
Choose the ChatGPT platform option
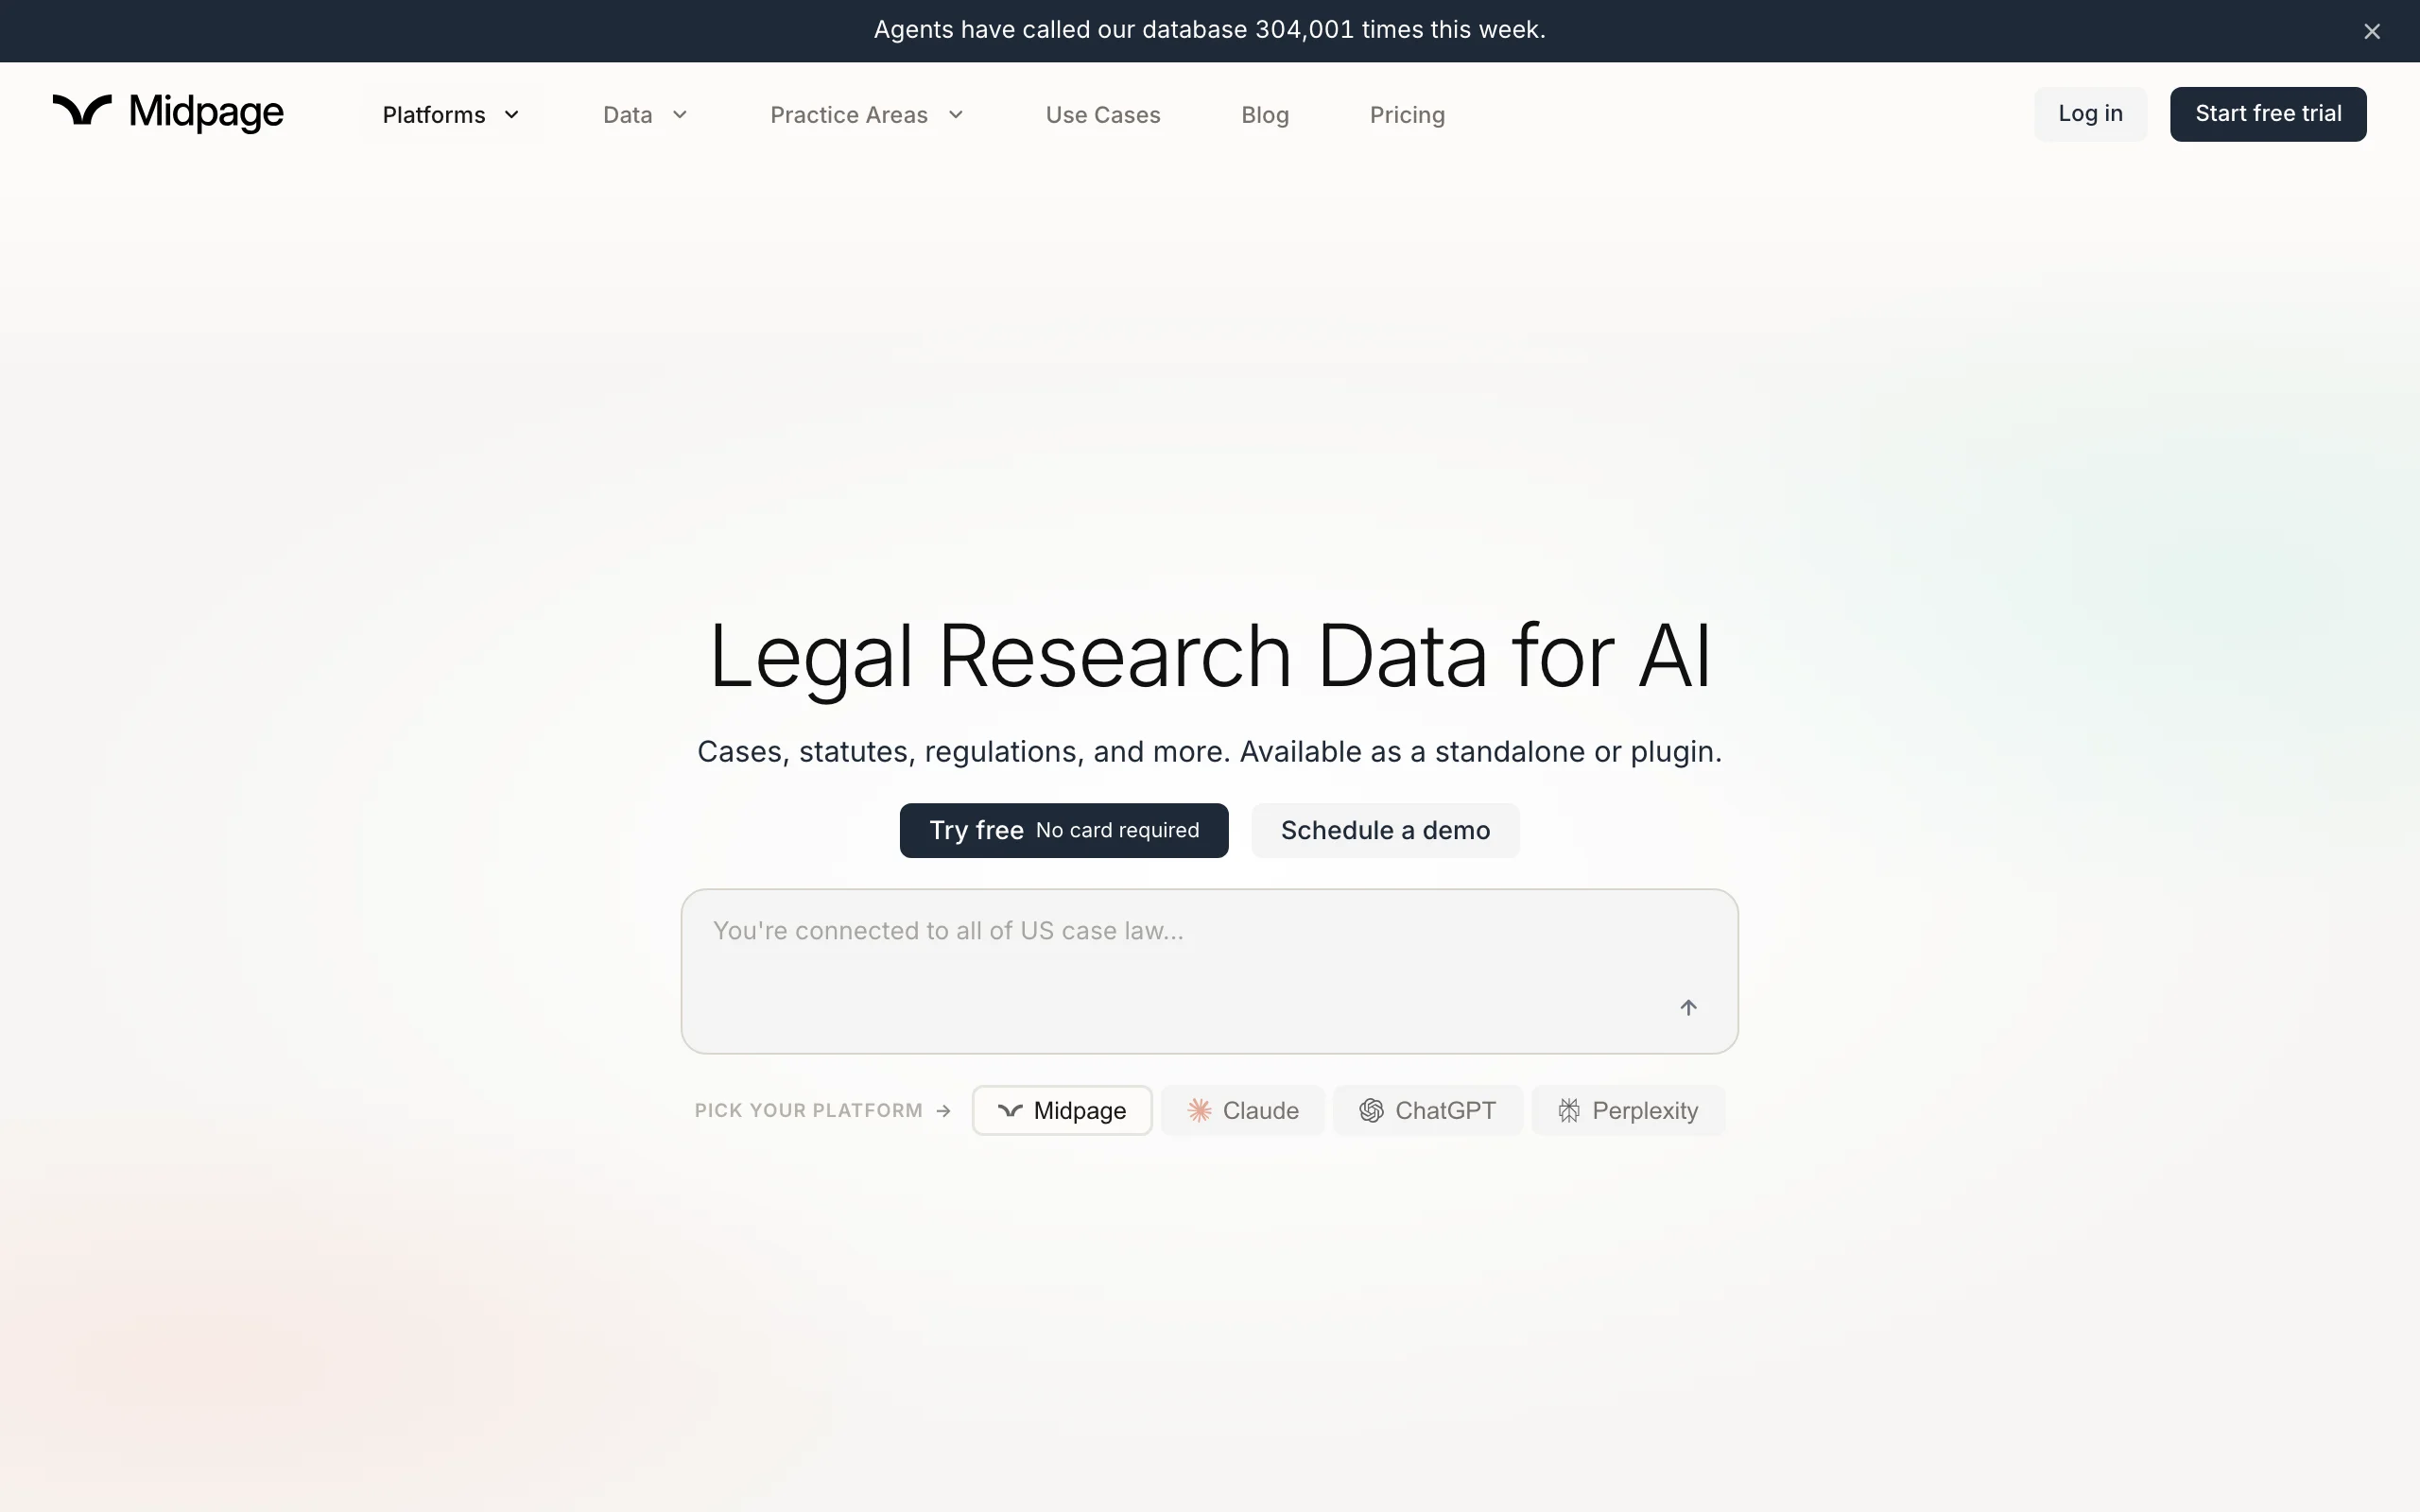(x=1428, y=1110)
